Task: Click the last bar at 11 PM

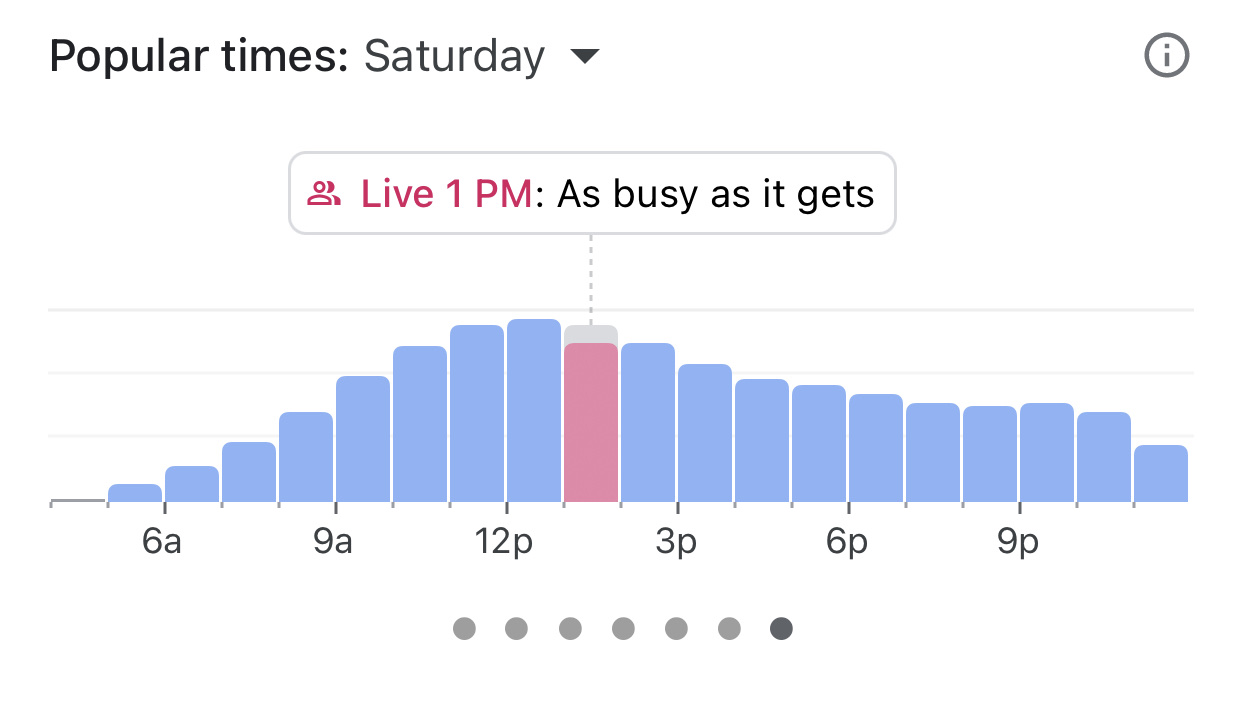Action: (x=1161, y=473)
